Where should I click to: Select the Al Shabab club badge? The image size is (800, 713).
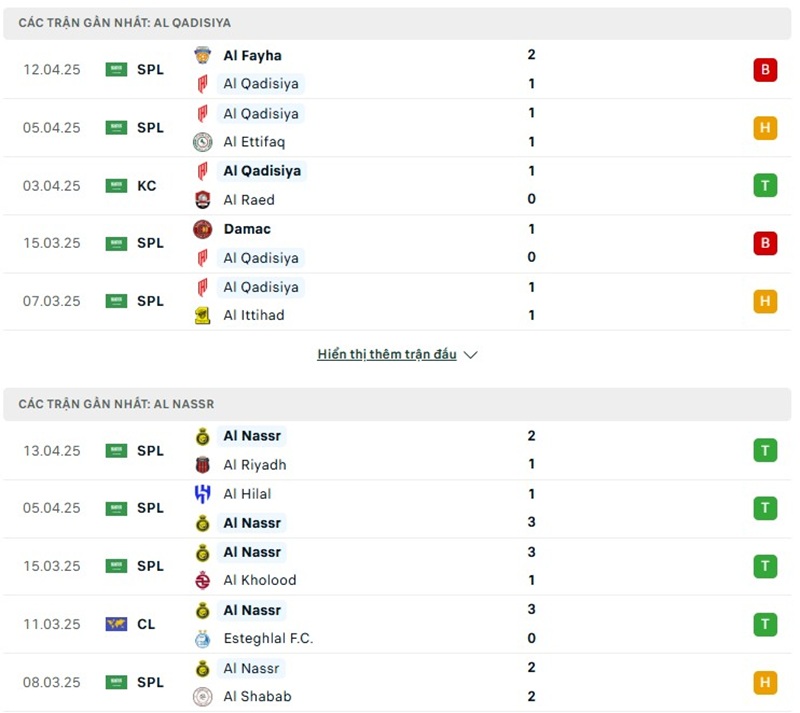[x=205, y=697]
